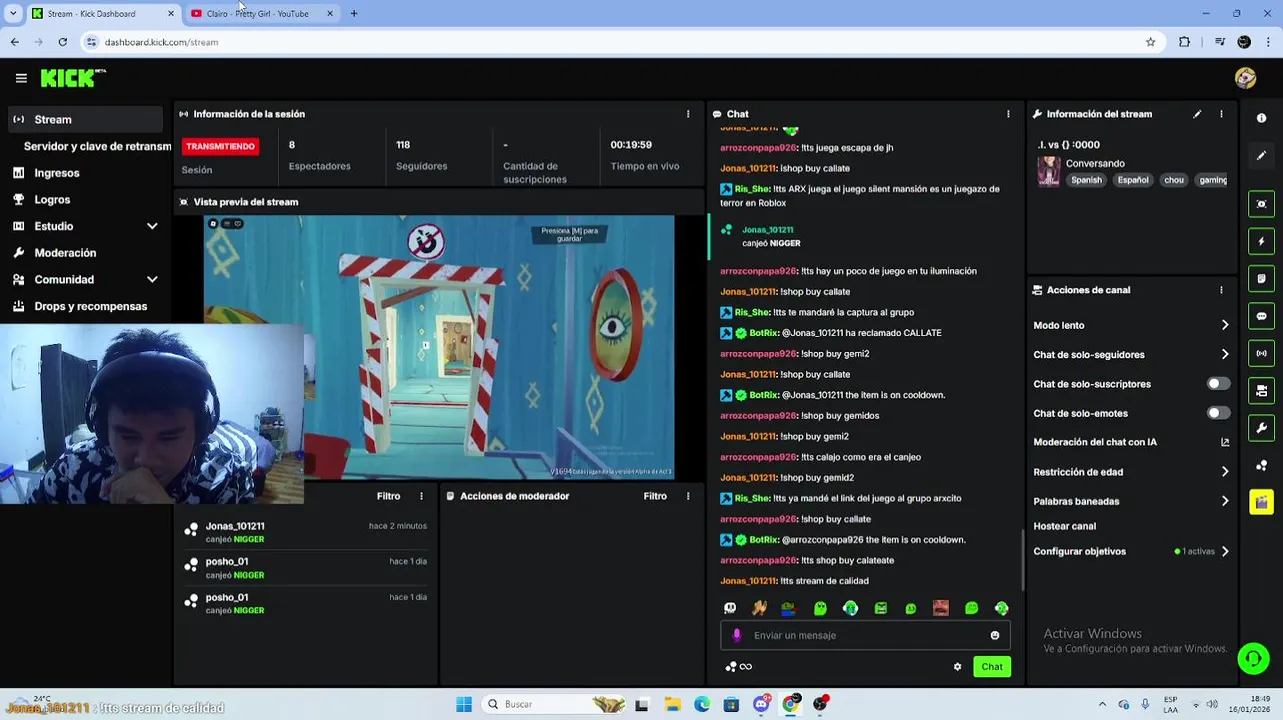Insert the white ghost emote
The image size is (1283, 720).
click(x=730, y=608)
